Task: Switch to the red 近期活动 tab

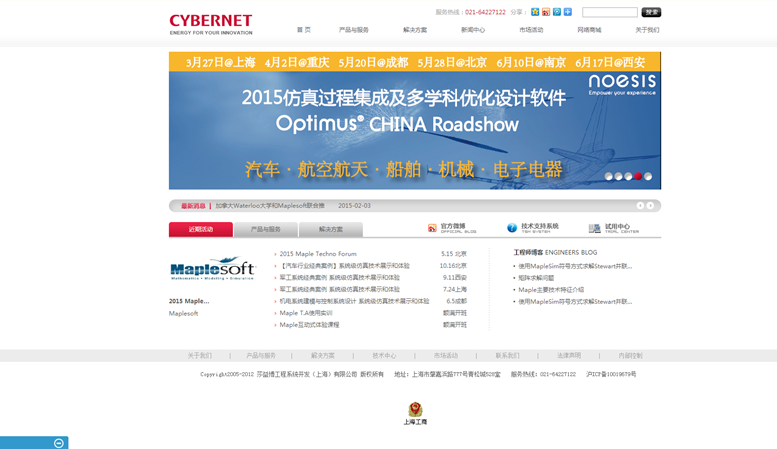Action: coord(201,229)
